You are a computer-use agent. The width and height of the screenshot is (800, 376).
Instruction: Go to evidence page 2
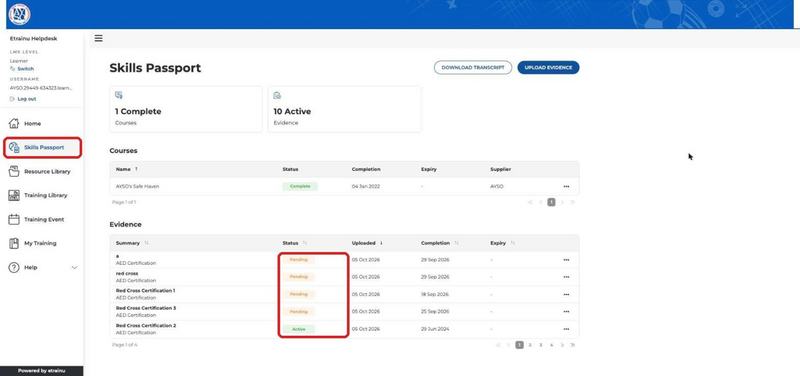(530, 345)
